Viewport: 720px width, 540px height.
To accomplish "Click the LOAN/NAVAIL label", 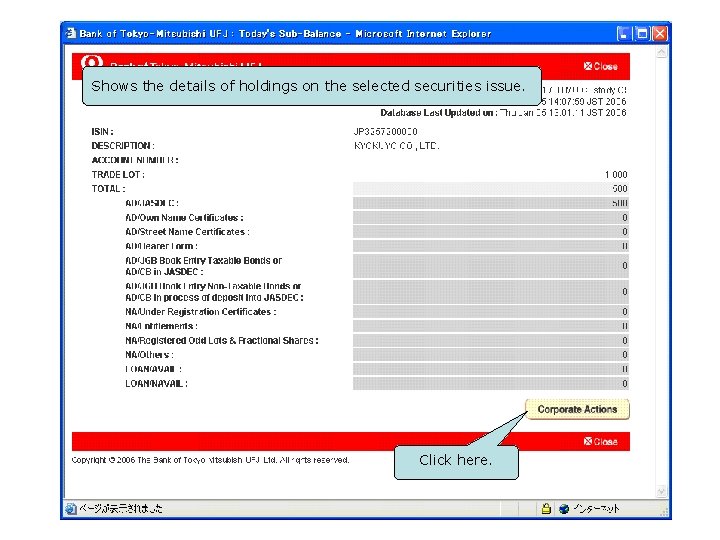I will [x=157, y=383].
